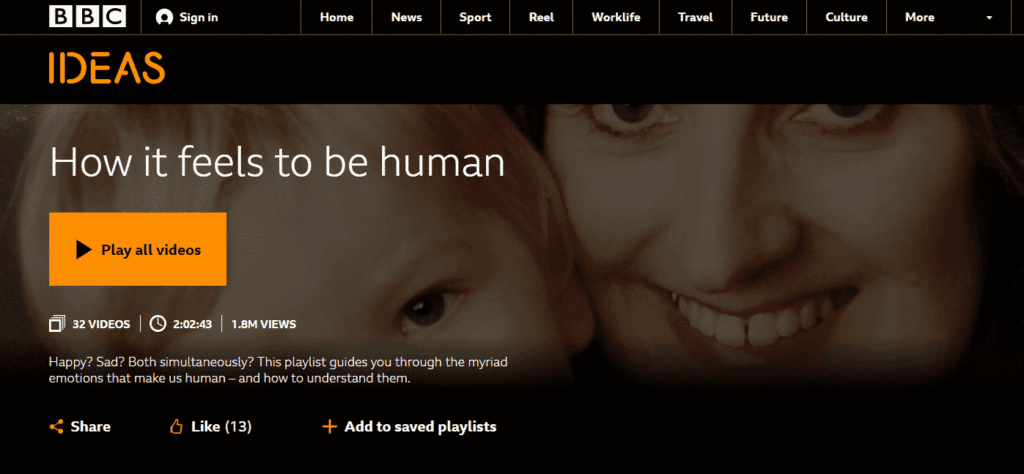Image resolution: width=1024 pixels, height=474 pixels.
Task: Click the clock duration icon
Action: point(157,323)
